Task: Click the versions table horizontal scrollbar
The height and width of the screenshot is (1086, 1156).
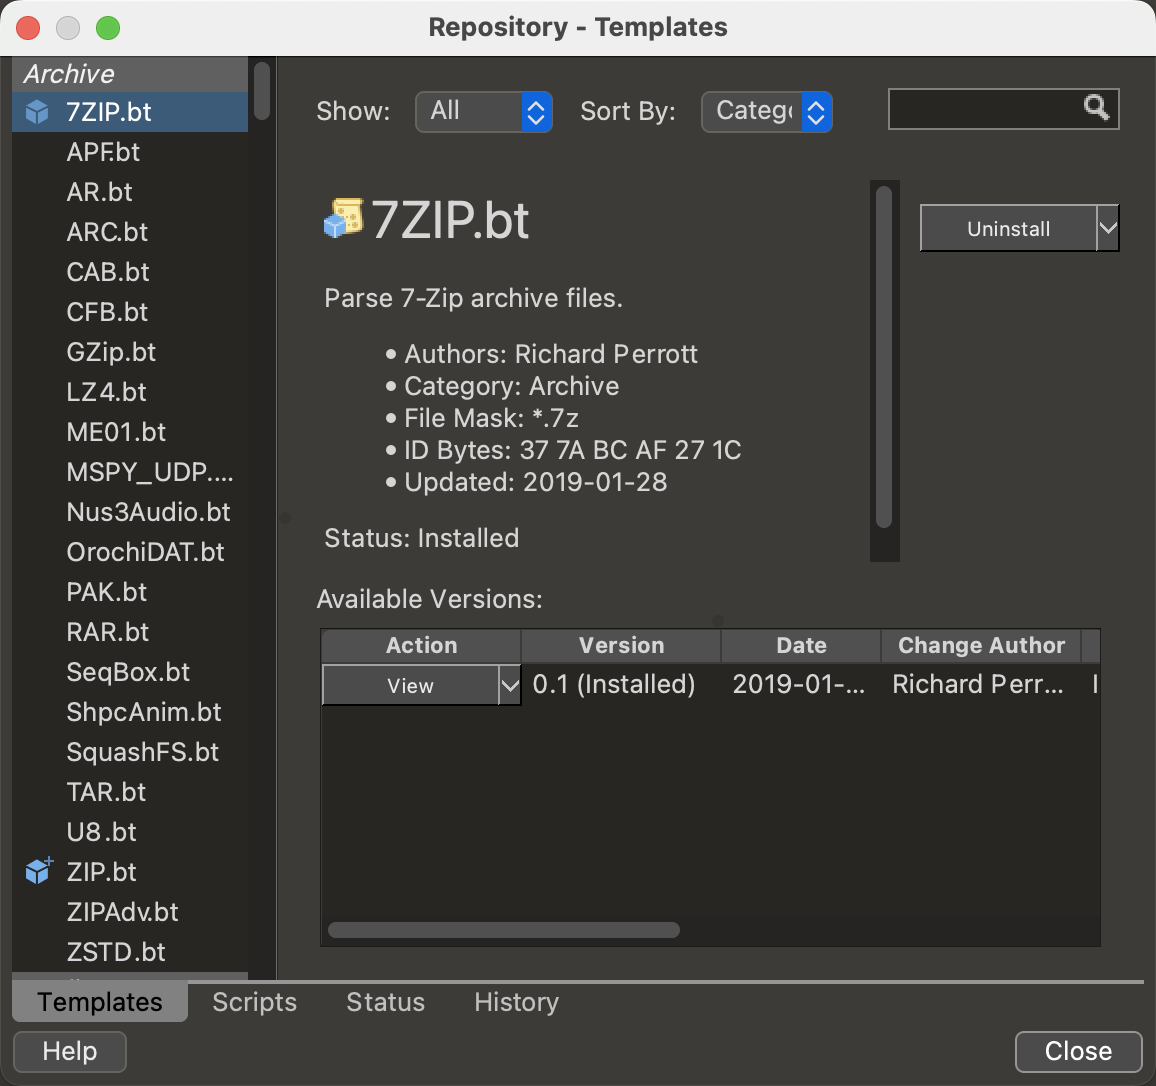Action: pyautogui.click(x=504, y=930)
